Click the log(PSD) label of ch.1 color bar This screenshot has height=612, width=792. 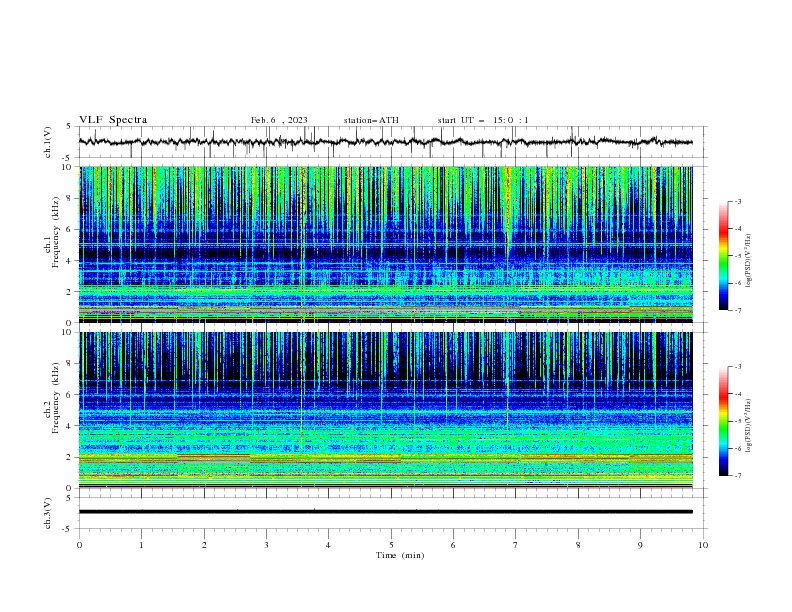749,261
